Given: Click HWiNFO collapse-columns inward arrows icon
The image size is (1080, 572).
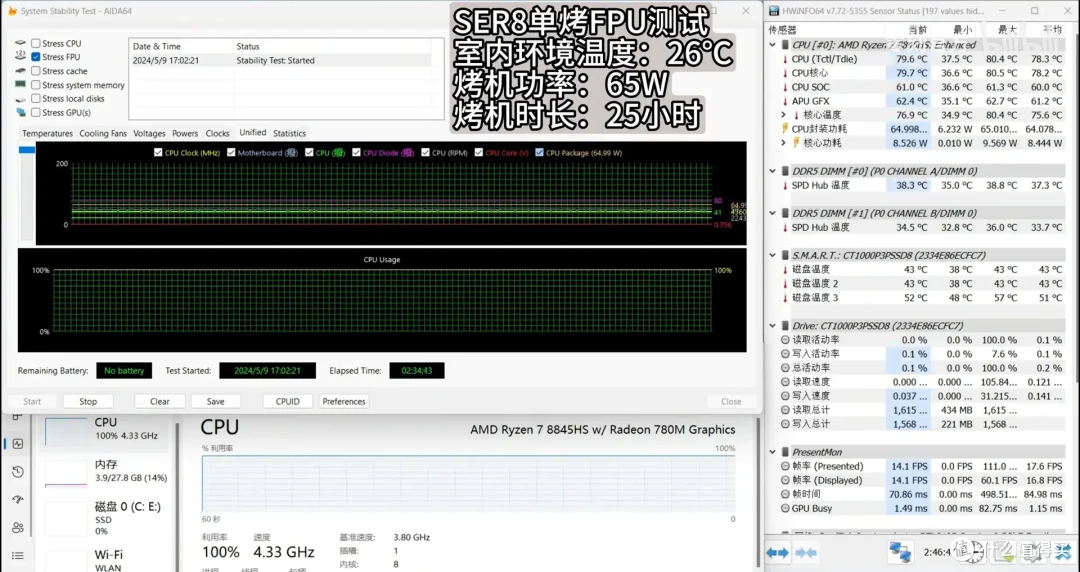Looking at the screenshot, I should tap(806, 553).
